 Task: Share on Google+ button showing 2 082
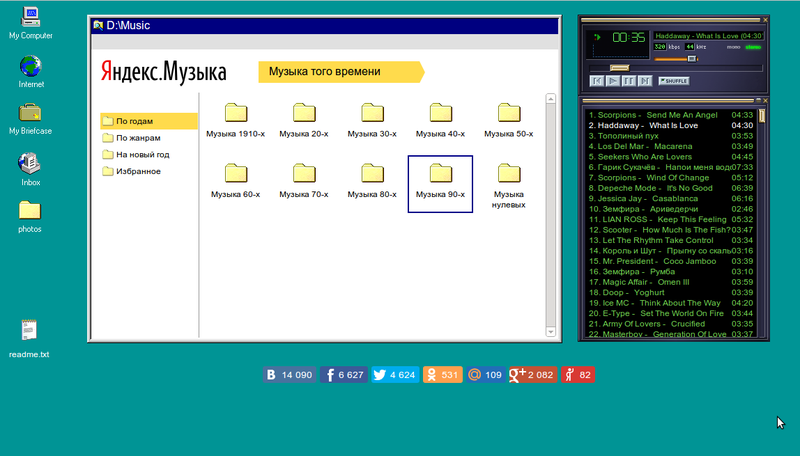[x=533, y=375]
